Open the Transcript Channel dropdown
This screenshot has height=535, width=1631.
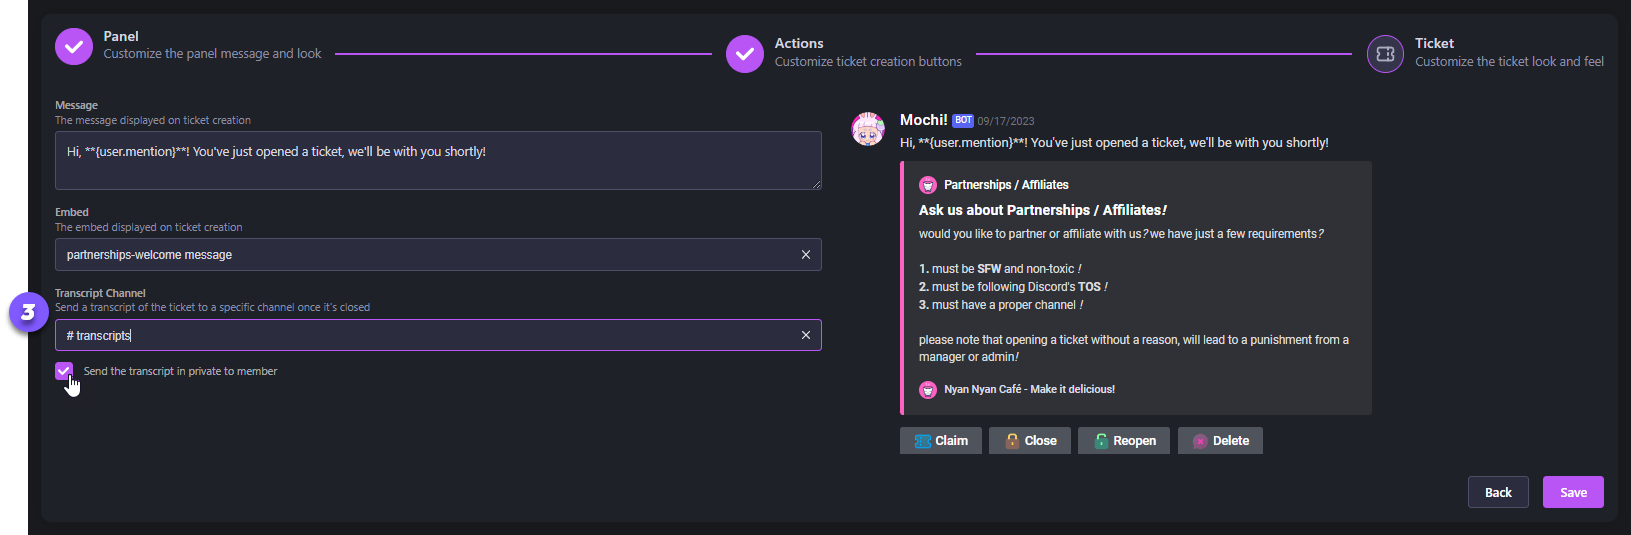click(x=420, y=335)
